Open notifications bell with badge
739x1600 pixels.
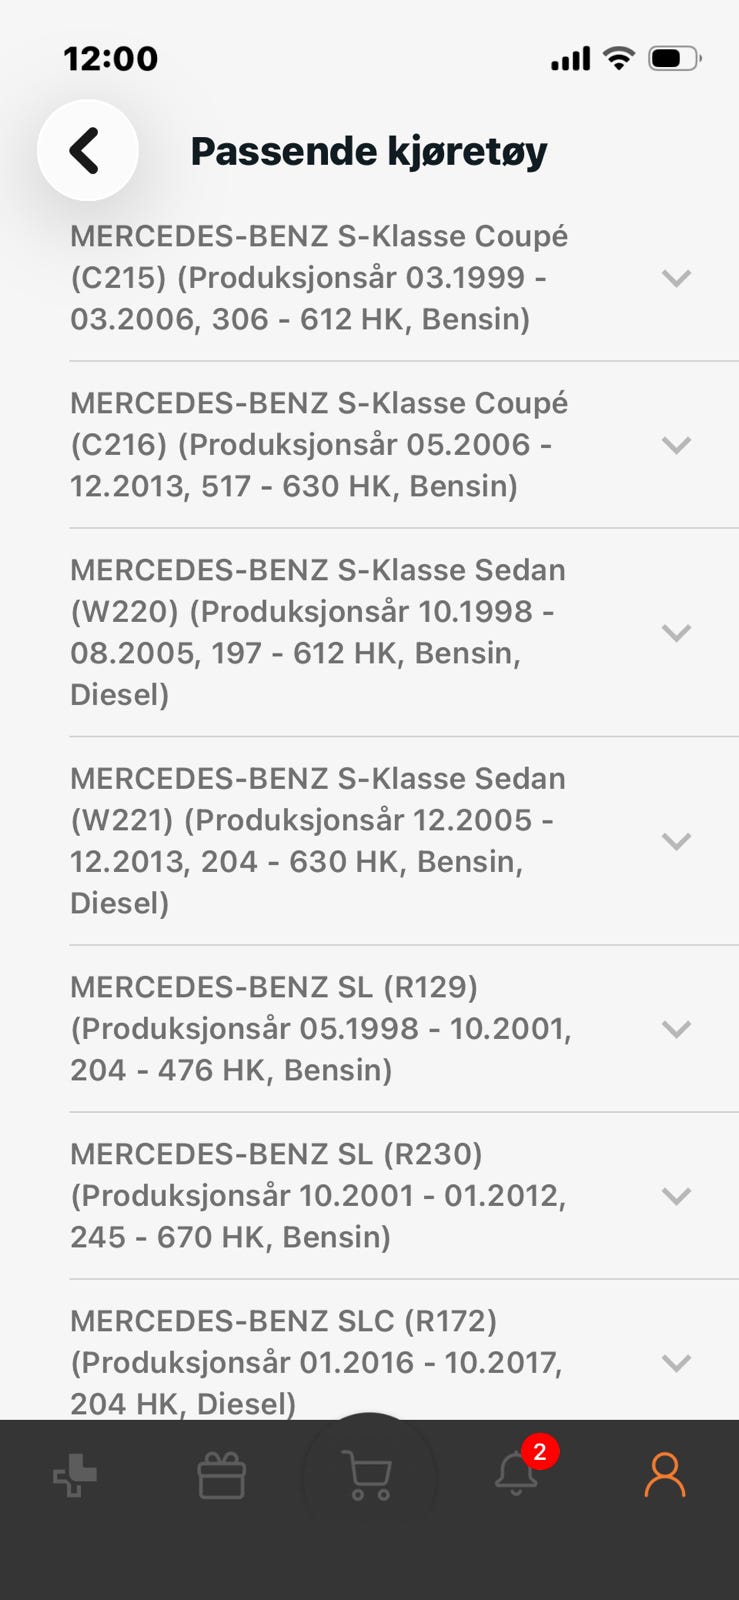pos(516,1475)
